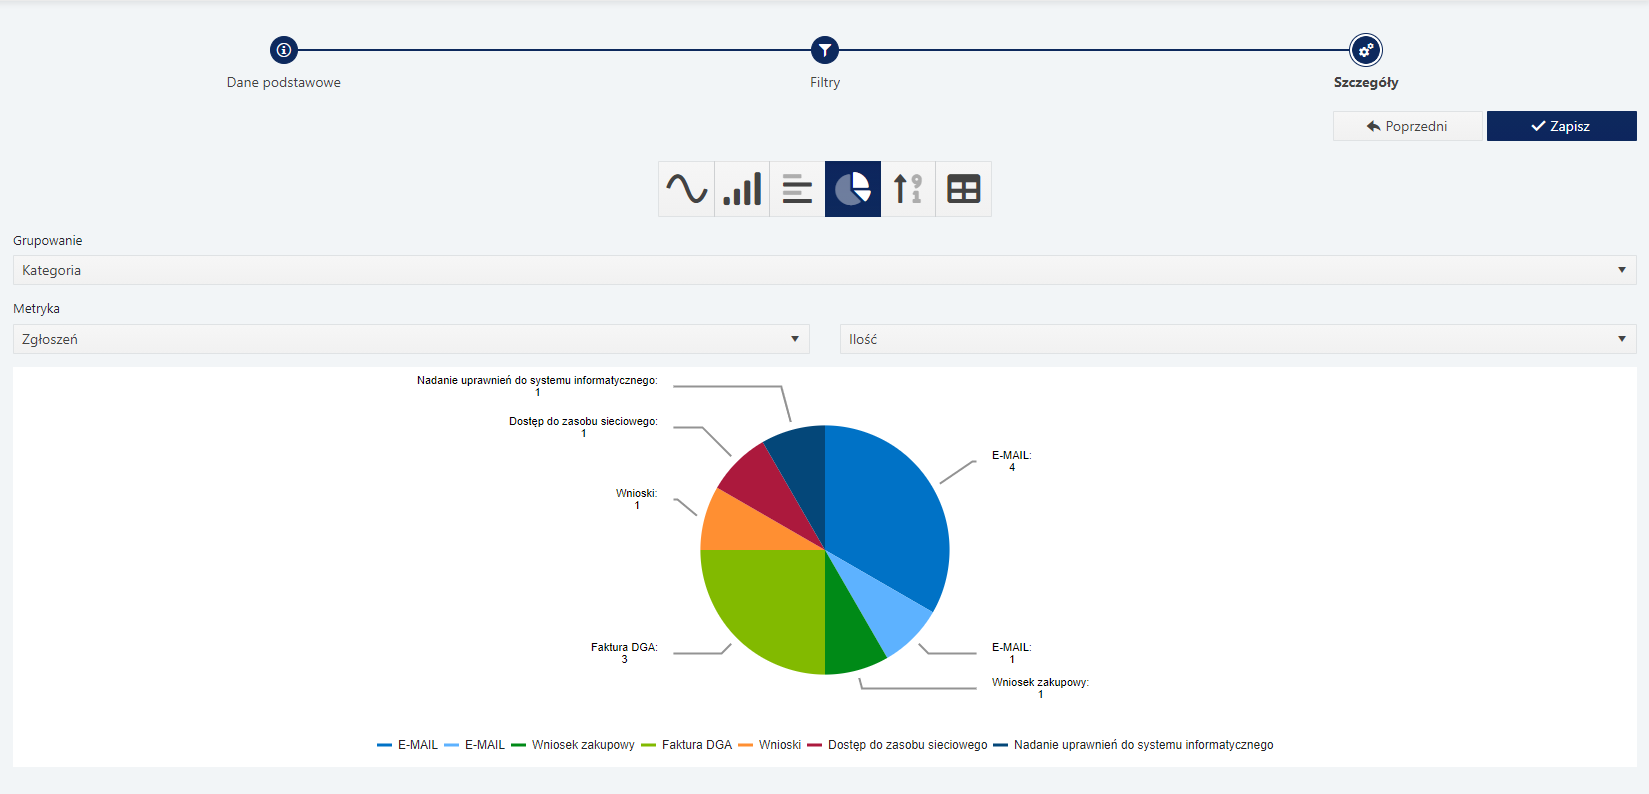The height and width of the screenshot is (794, 1649).
Task: Expand the Metryka dropdown showing Zgłoszeń
Action: point(411,339)
